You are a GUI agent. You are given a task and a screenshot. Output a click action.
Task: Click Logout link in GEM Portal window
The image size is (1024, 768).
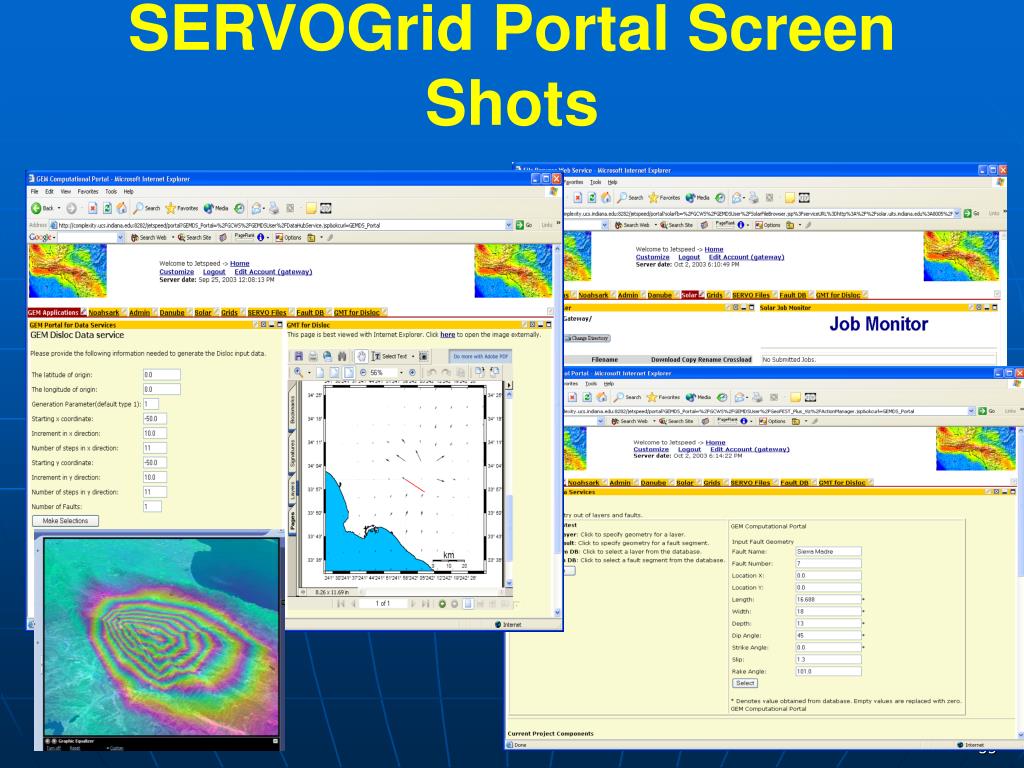(x=214, y=272)
